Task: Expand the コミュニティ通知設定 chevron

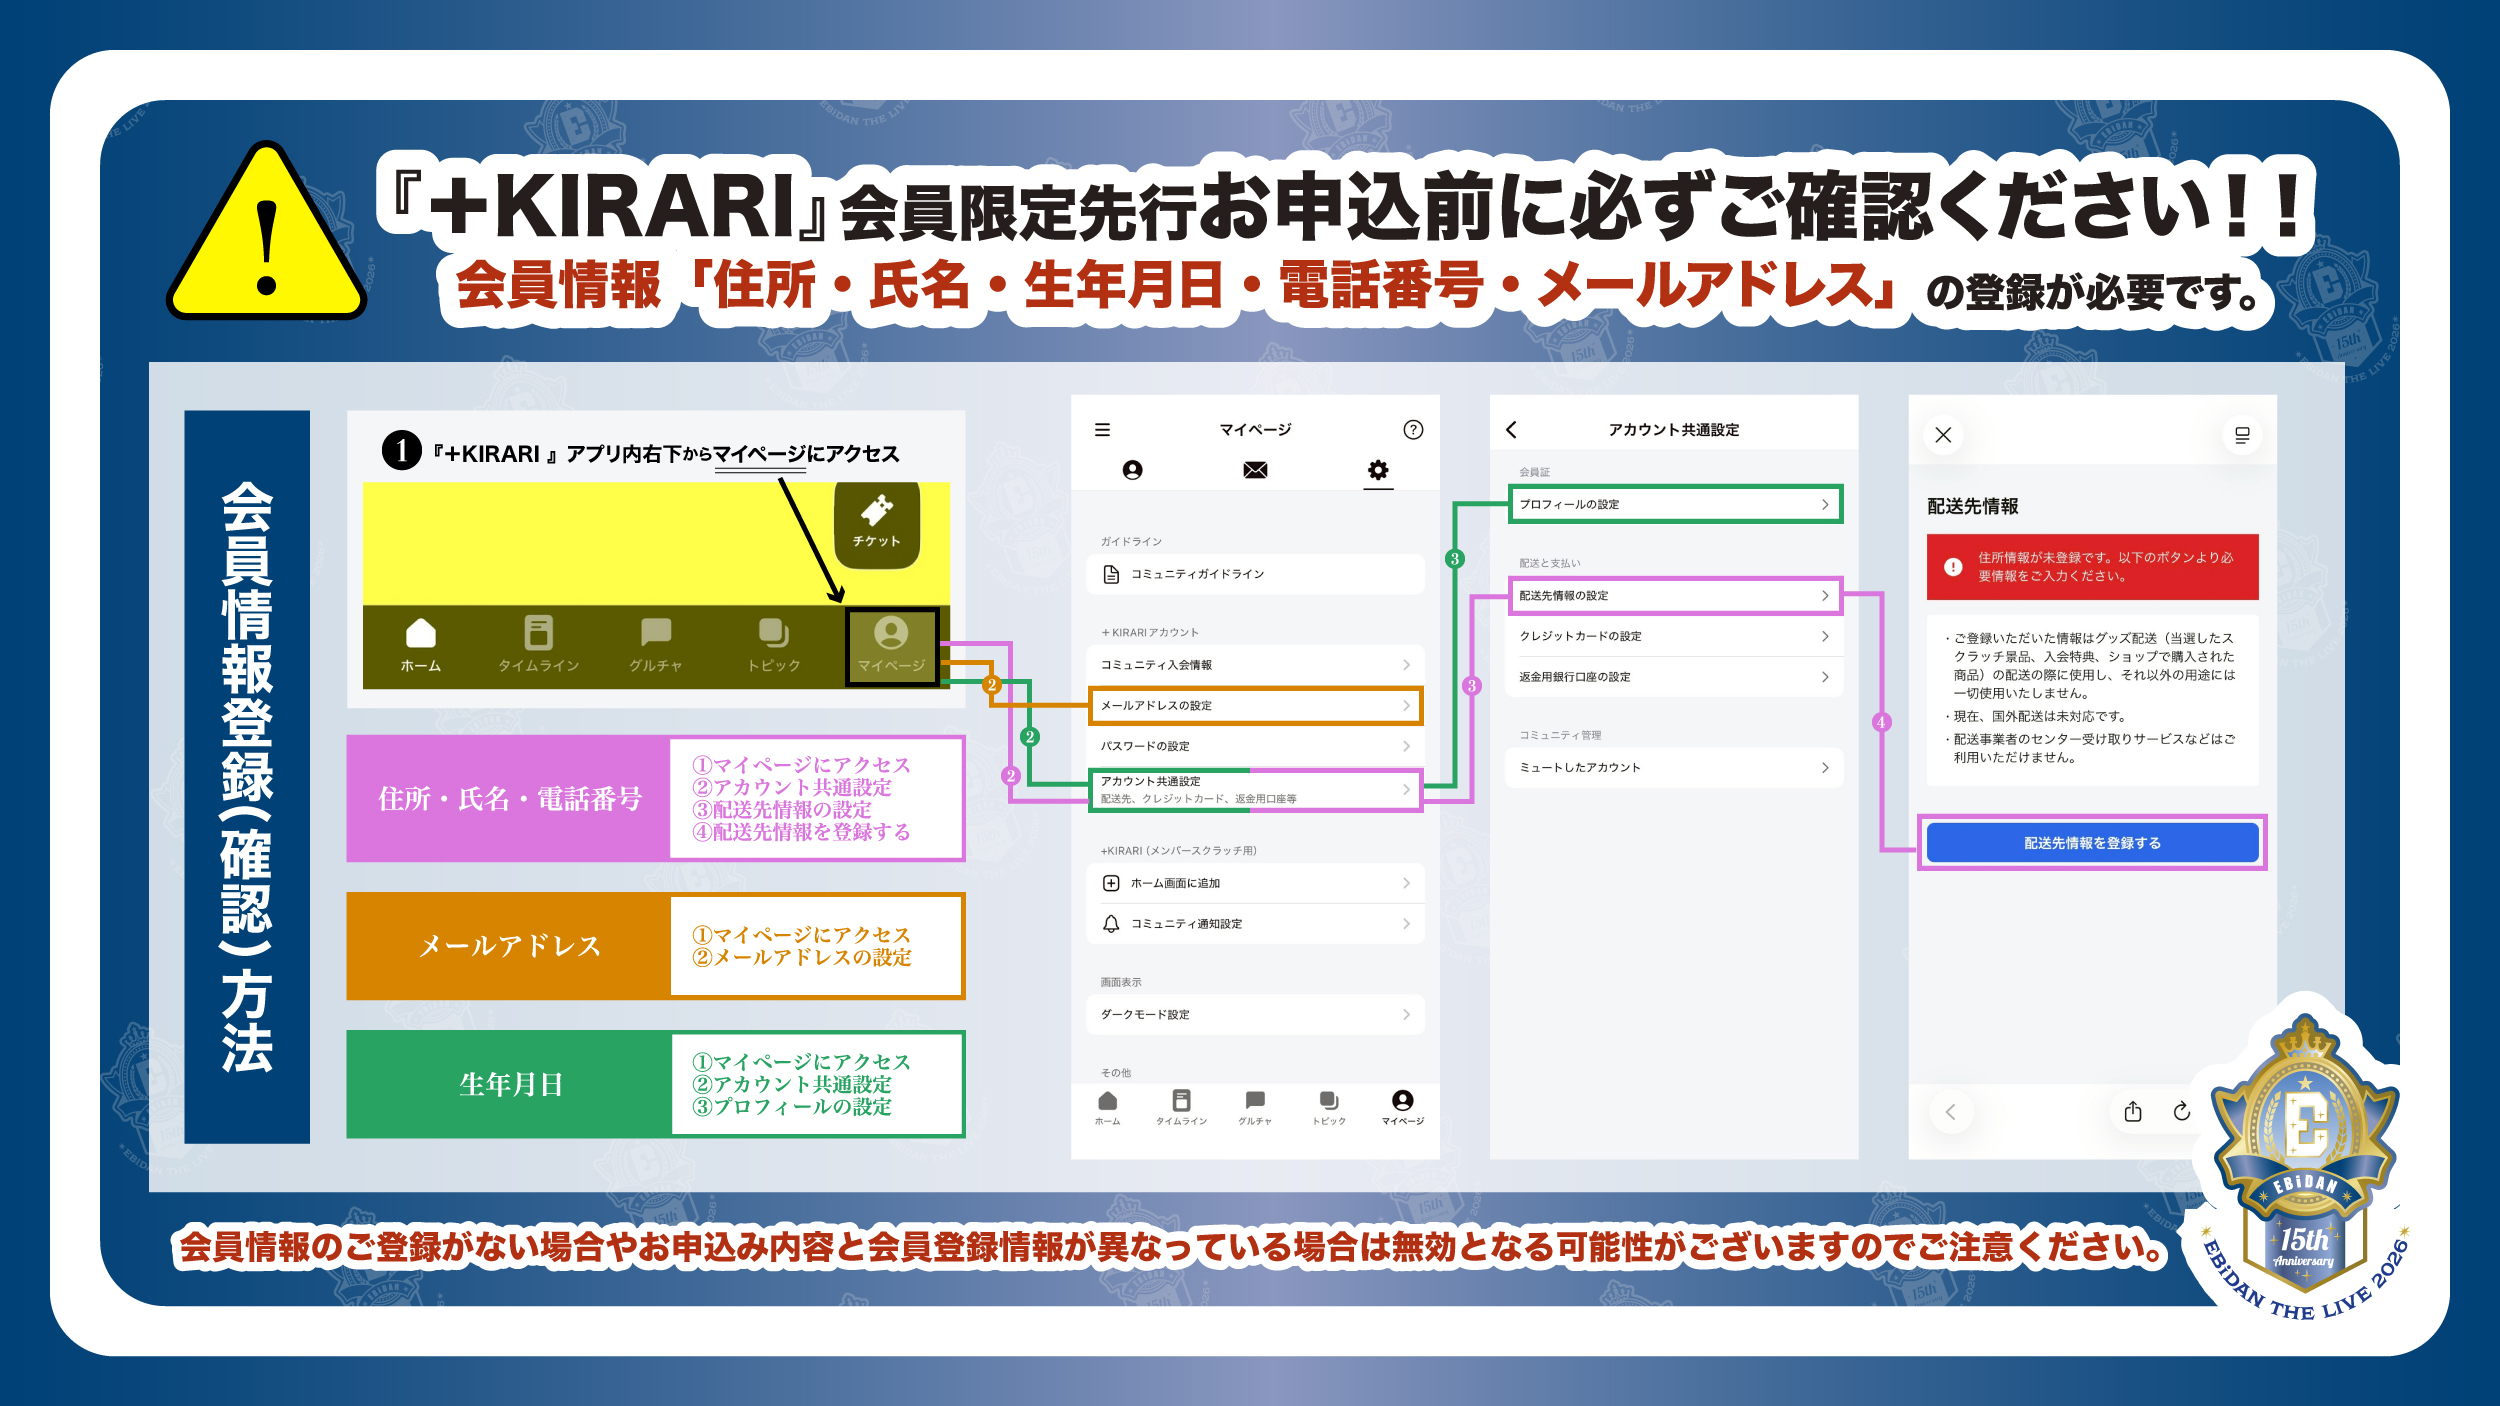Action: pyautogui.click(x=1406, y=924)
